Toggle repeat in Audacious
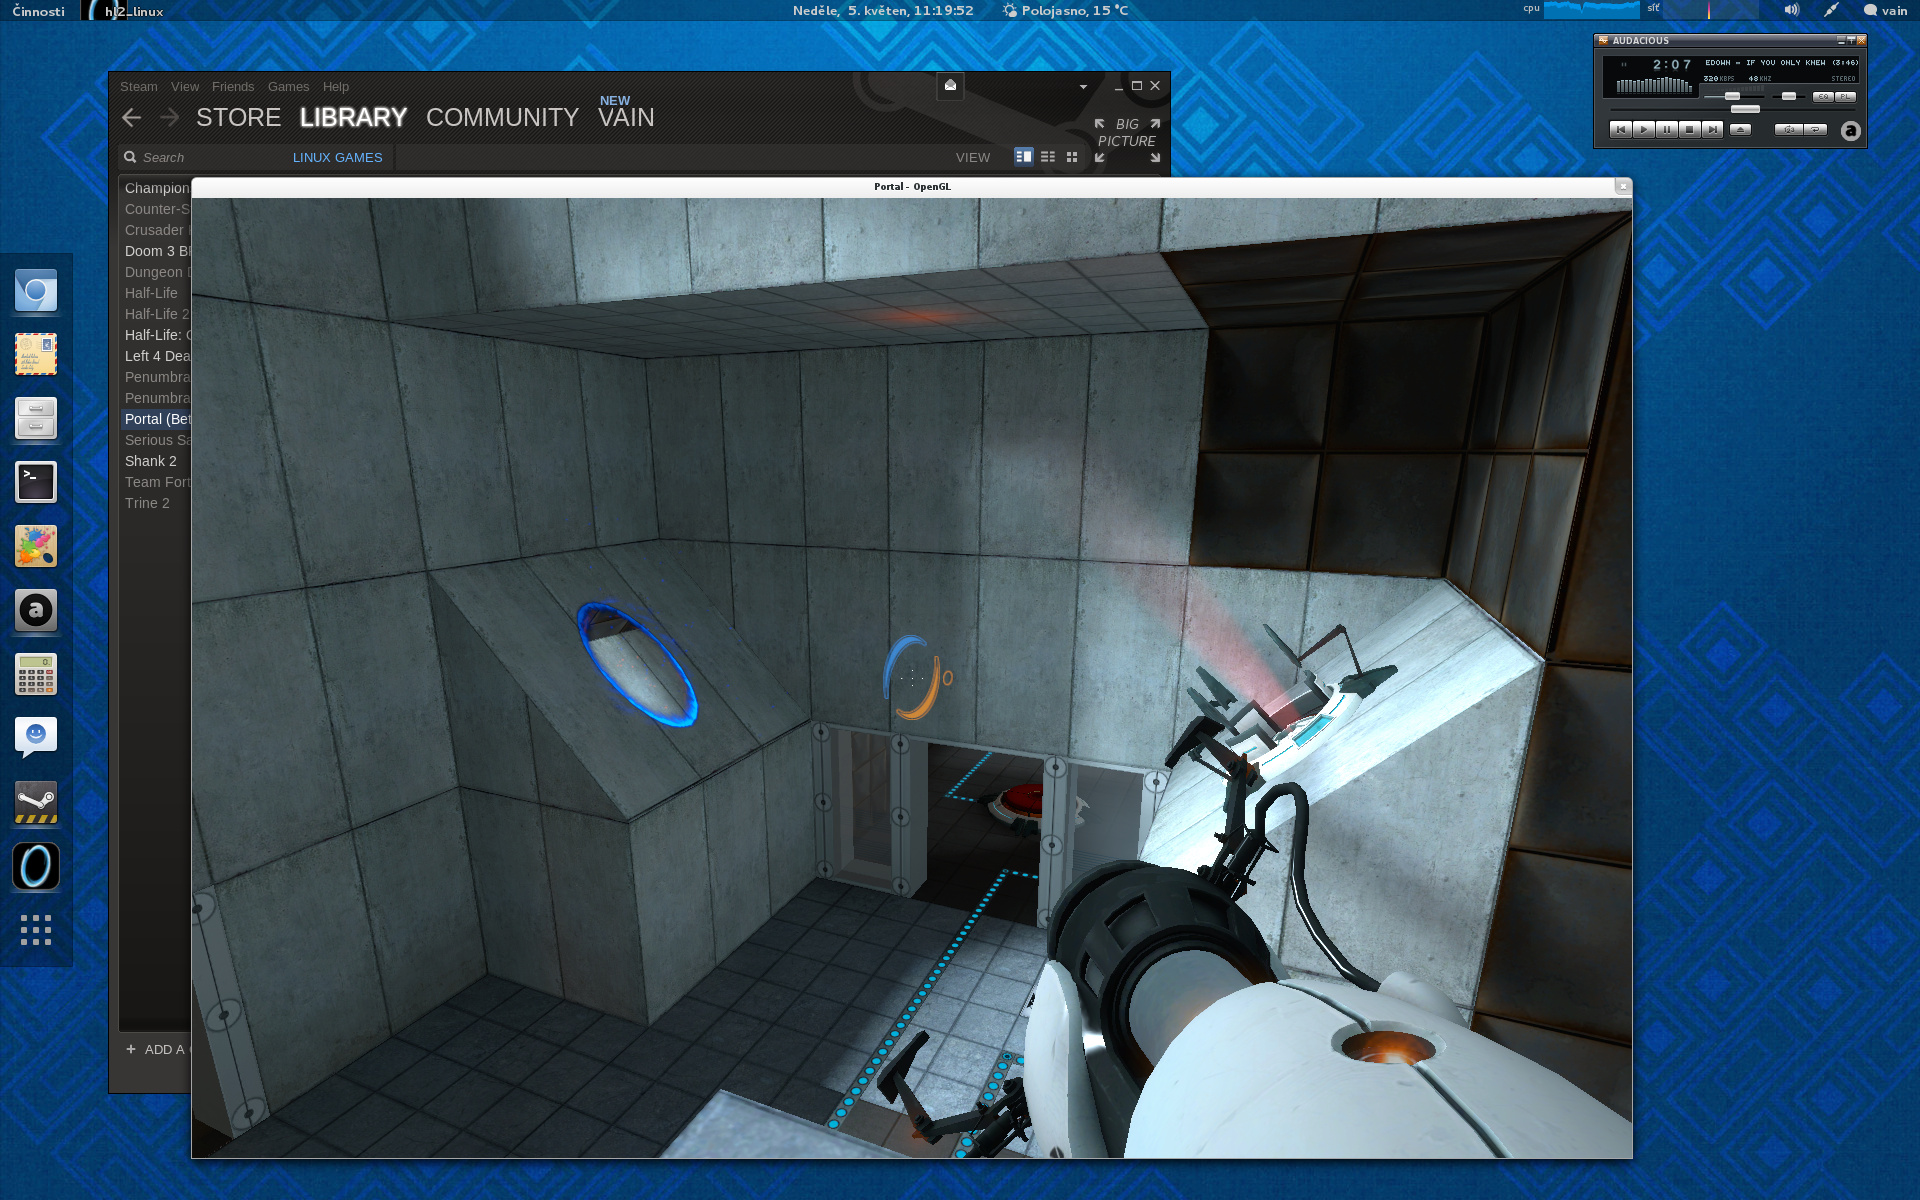Image resolution: width=1920 pixels, height=1200 pixels. [x=1815, y=130]
